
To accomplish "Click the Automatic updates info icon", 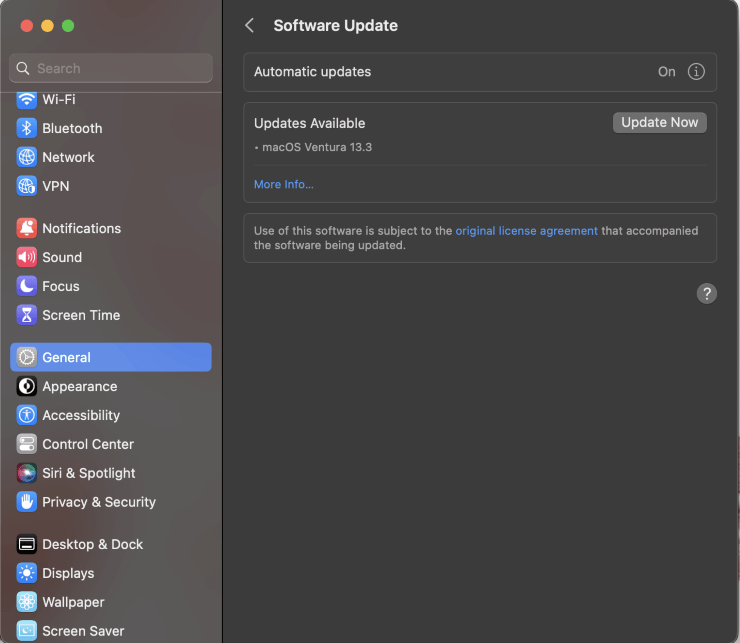I will coord(696,72).
